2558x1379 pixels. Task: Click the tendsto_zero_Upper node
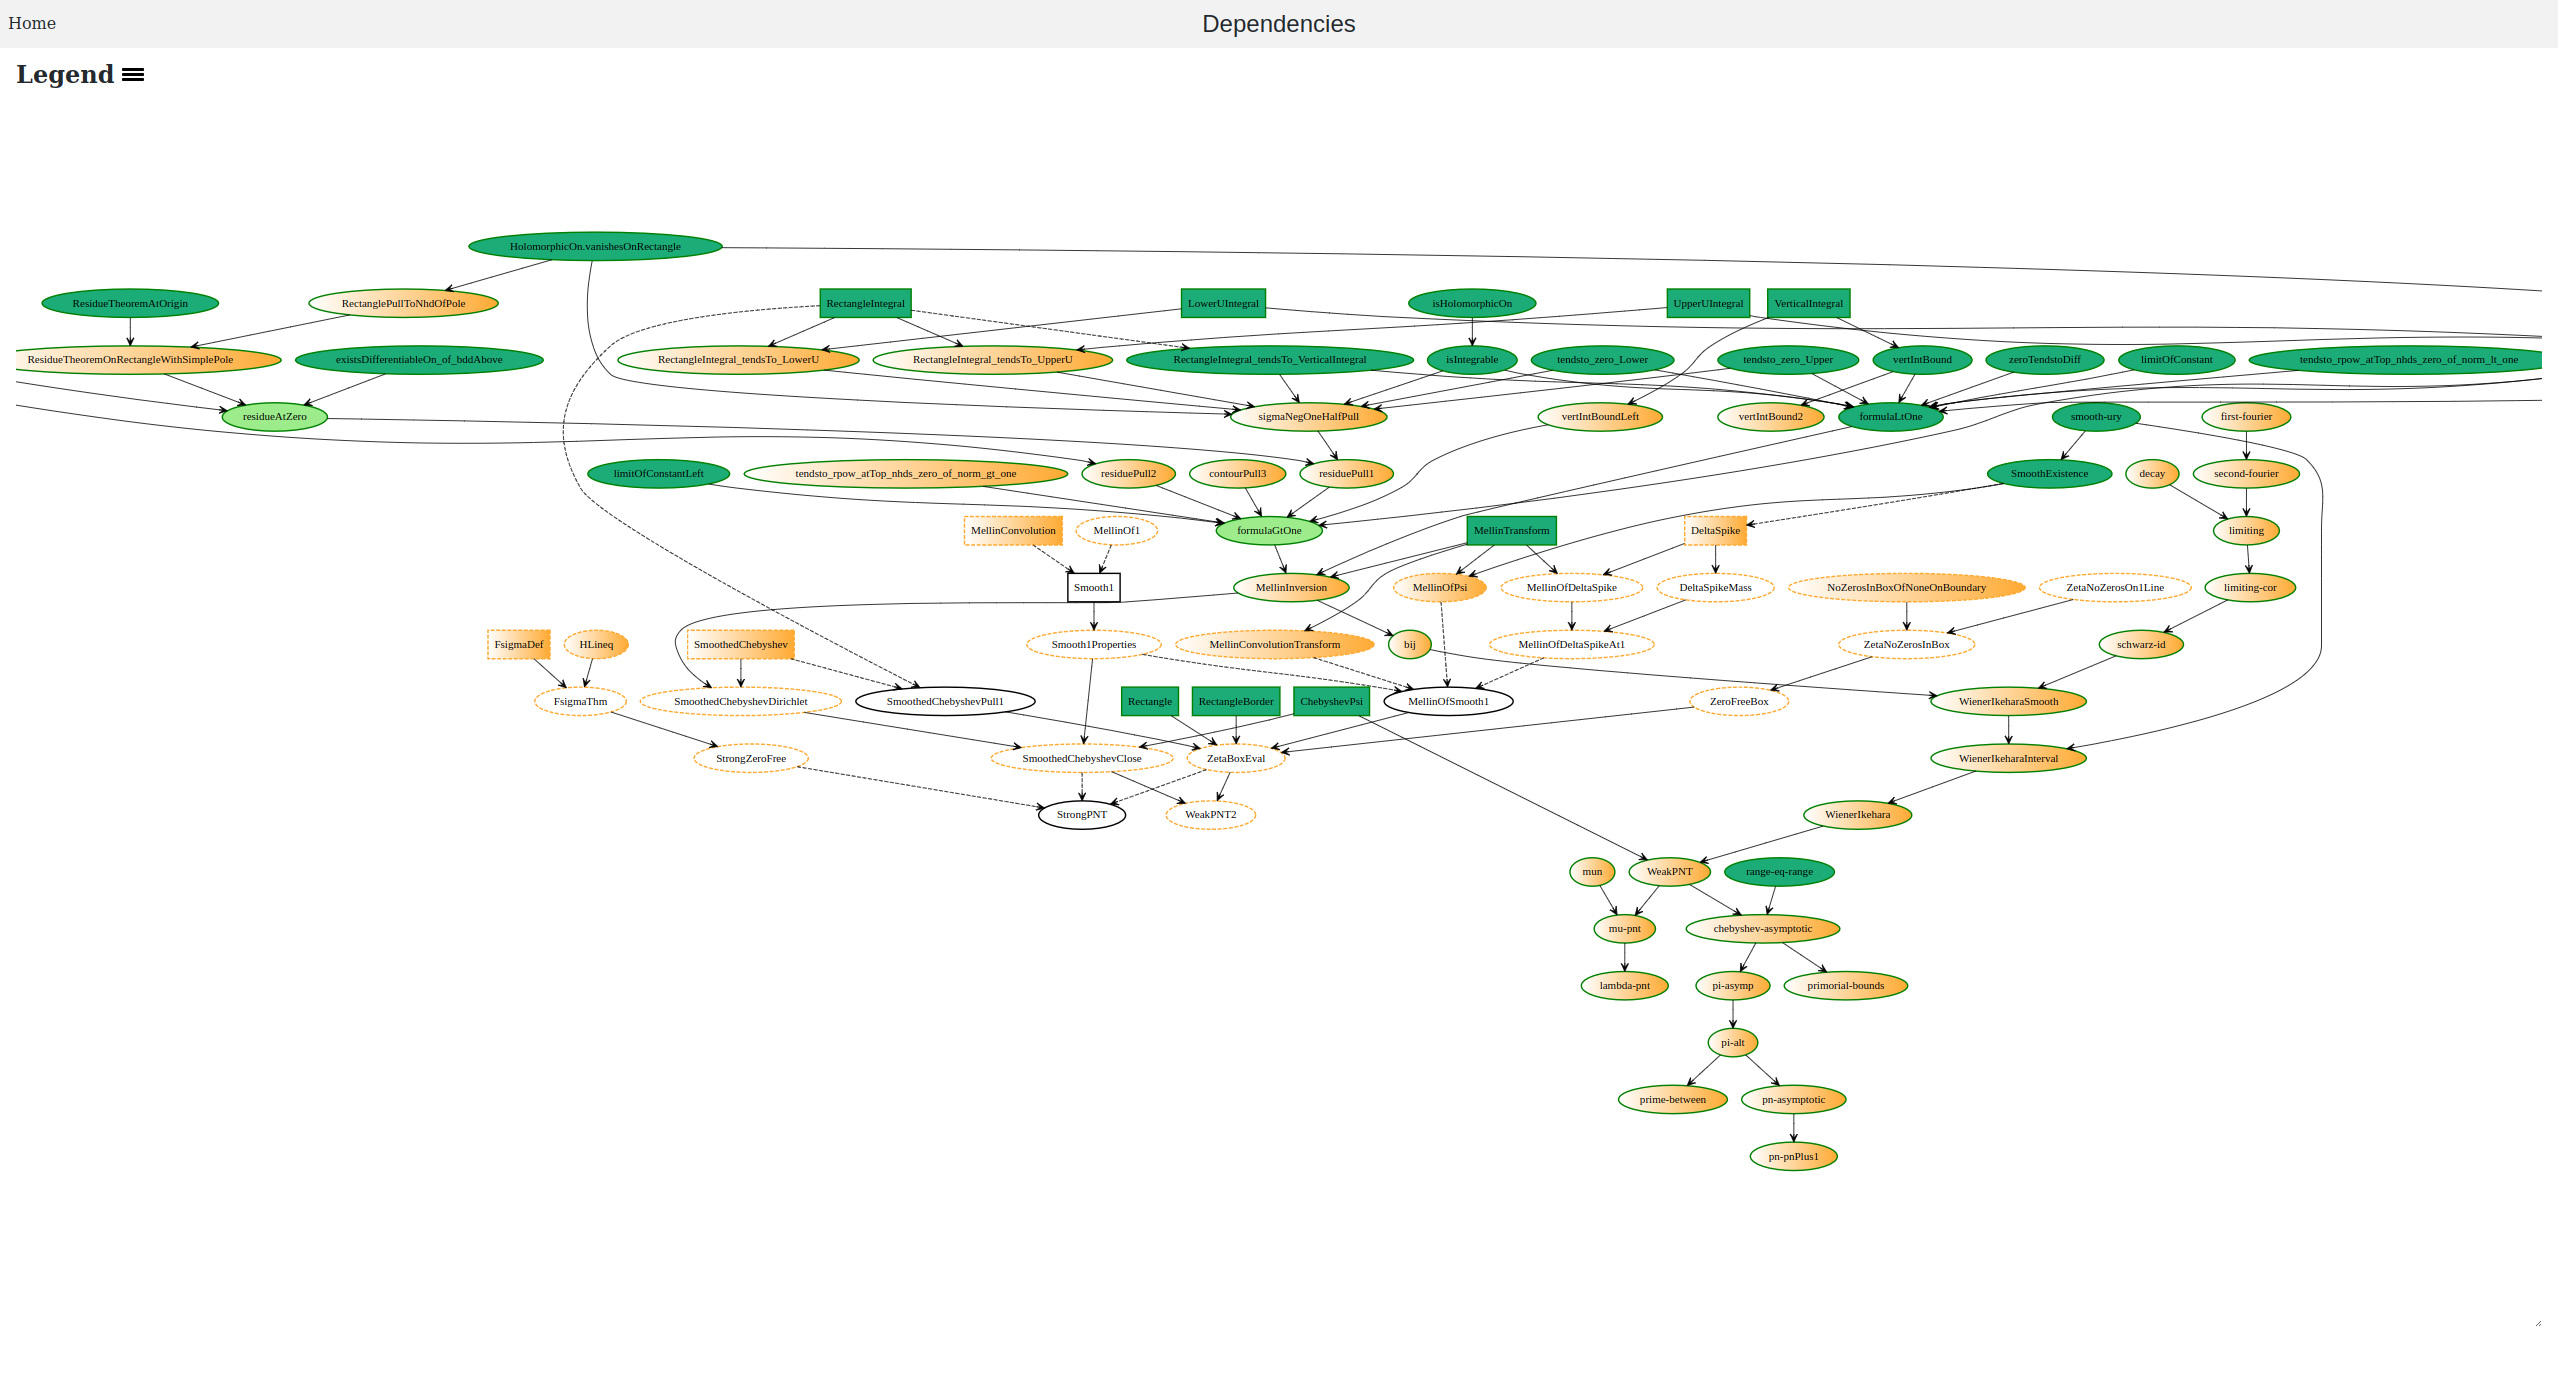coord(1788,360)
